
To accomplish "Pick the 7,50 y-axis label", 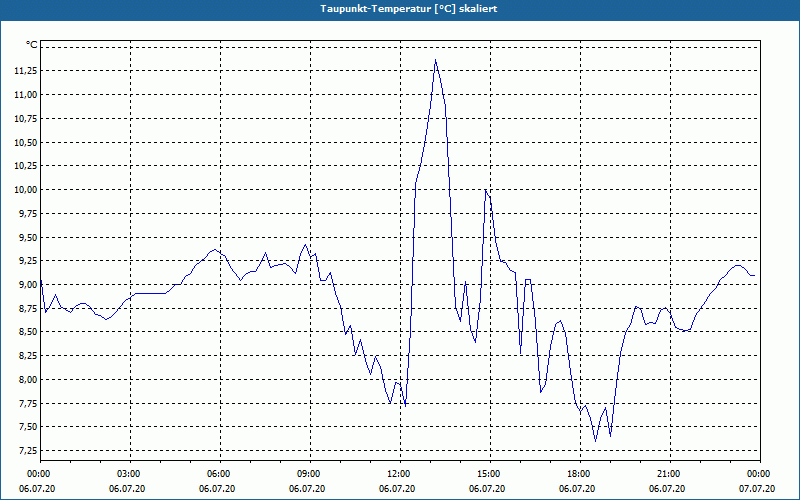I will pos(28,427).
